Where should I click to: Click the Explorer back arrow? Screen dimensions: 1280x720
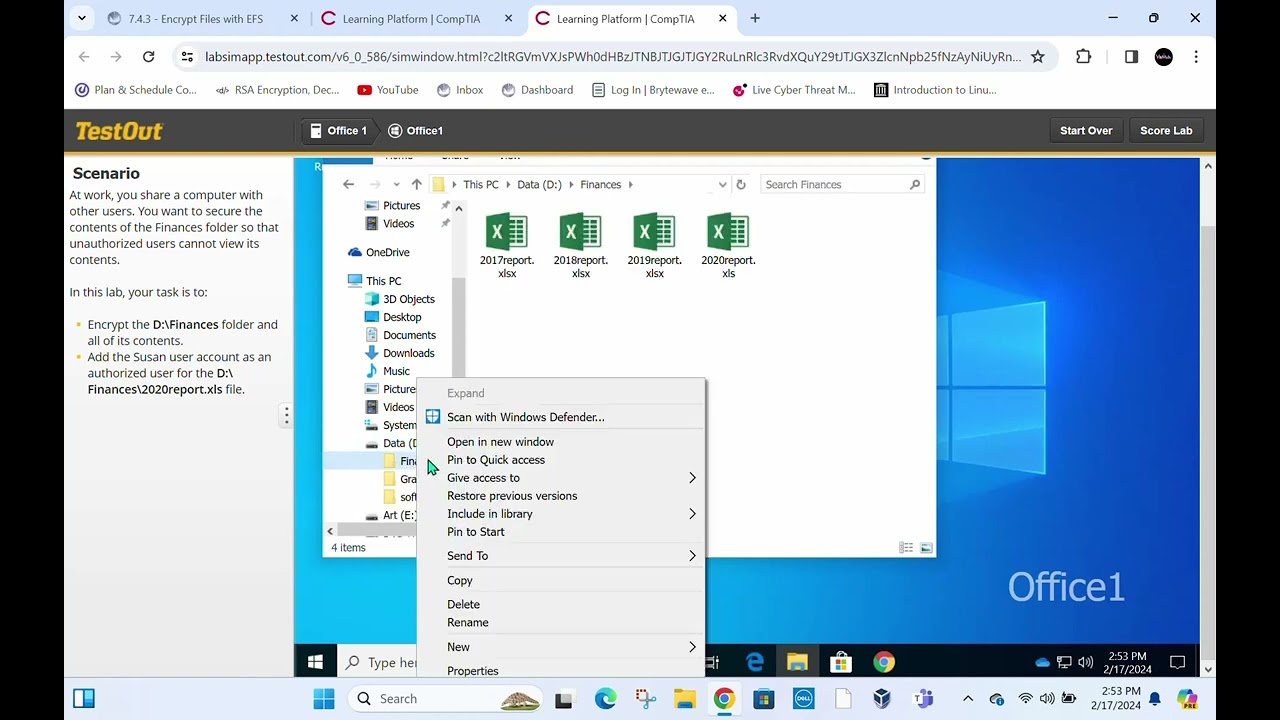coord(348,184)
